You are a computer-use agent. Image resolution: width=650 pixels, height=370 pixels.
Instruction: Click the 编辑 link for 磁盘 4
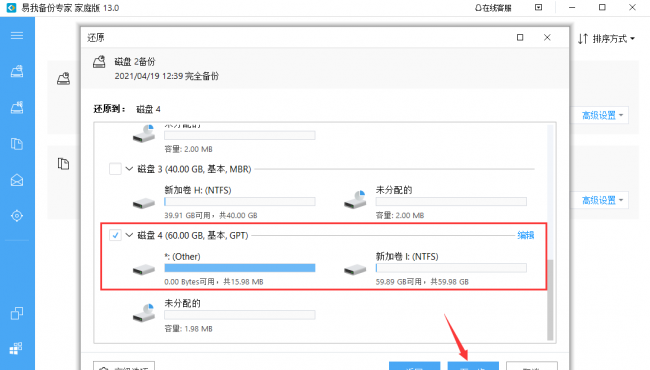coord(526,235)
